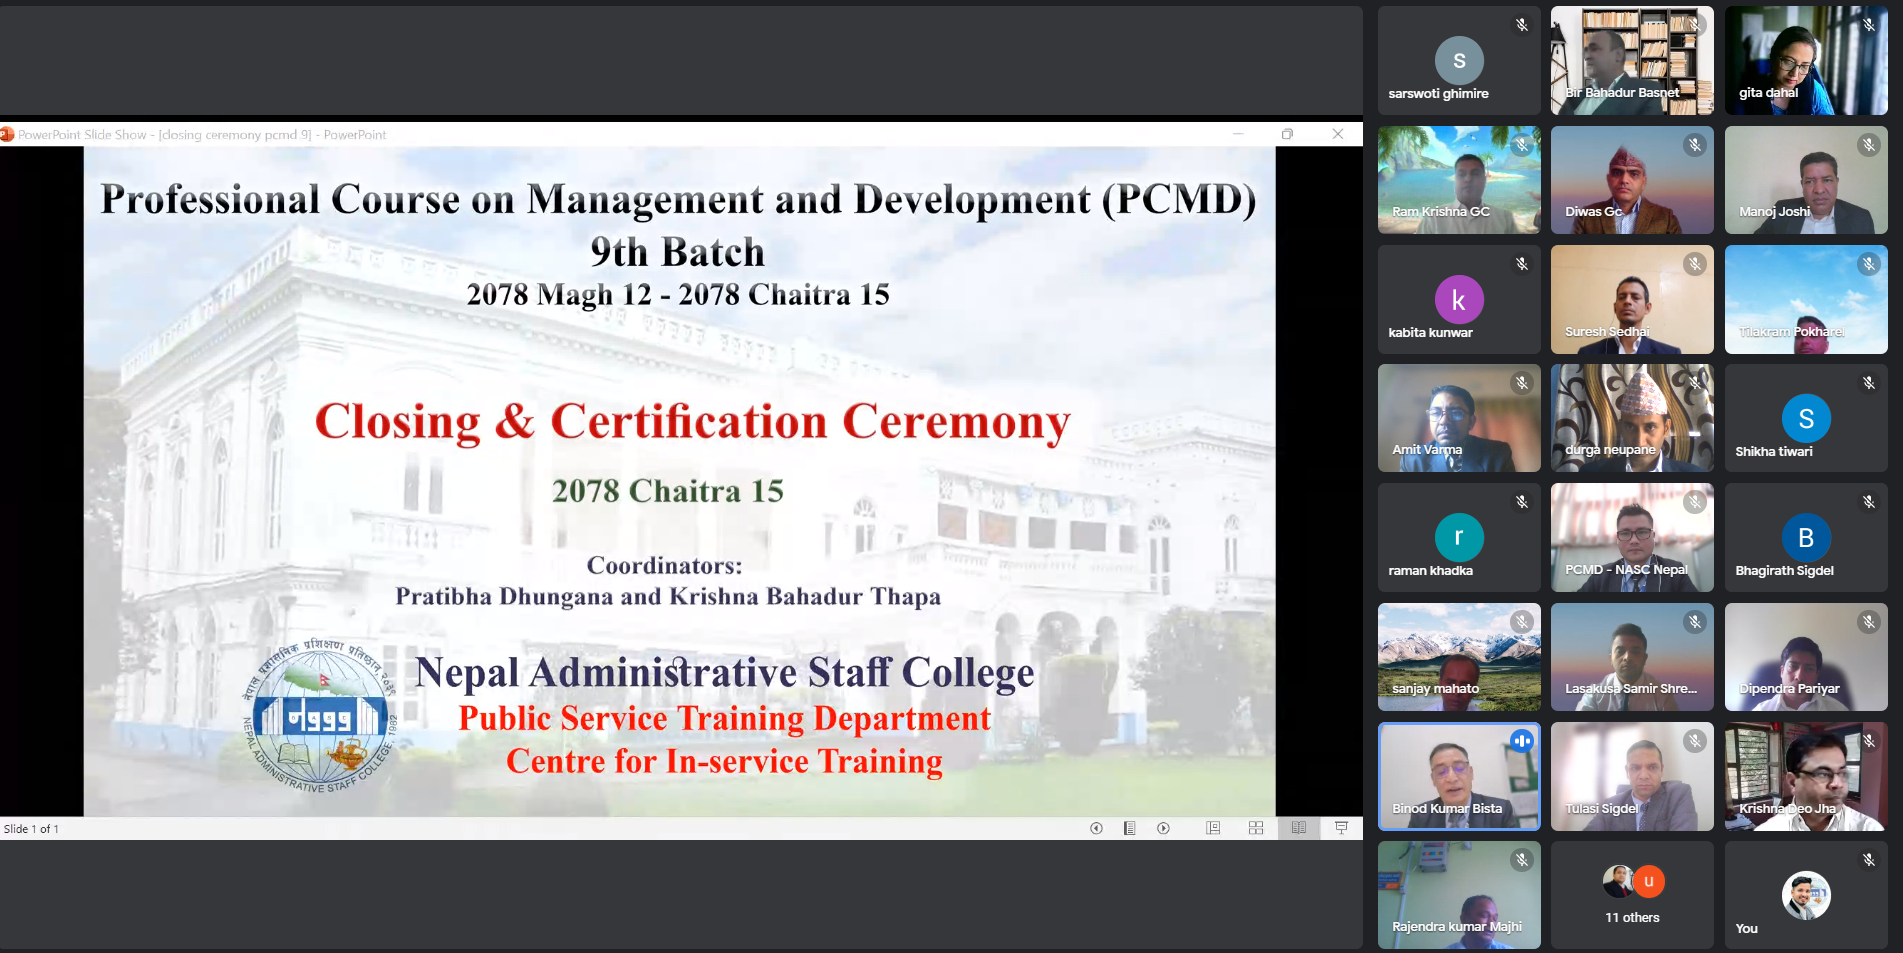Image resolution: width=1903 pixels, height=953 pixels.
Task: Click muted mic icon on Krishna Deo Jha
Action: [x=1869, y=741]
